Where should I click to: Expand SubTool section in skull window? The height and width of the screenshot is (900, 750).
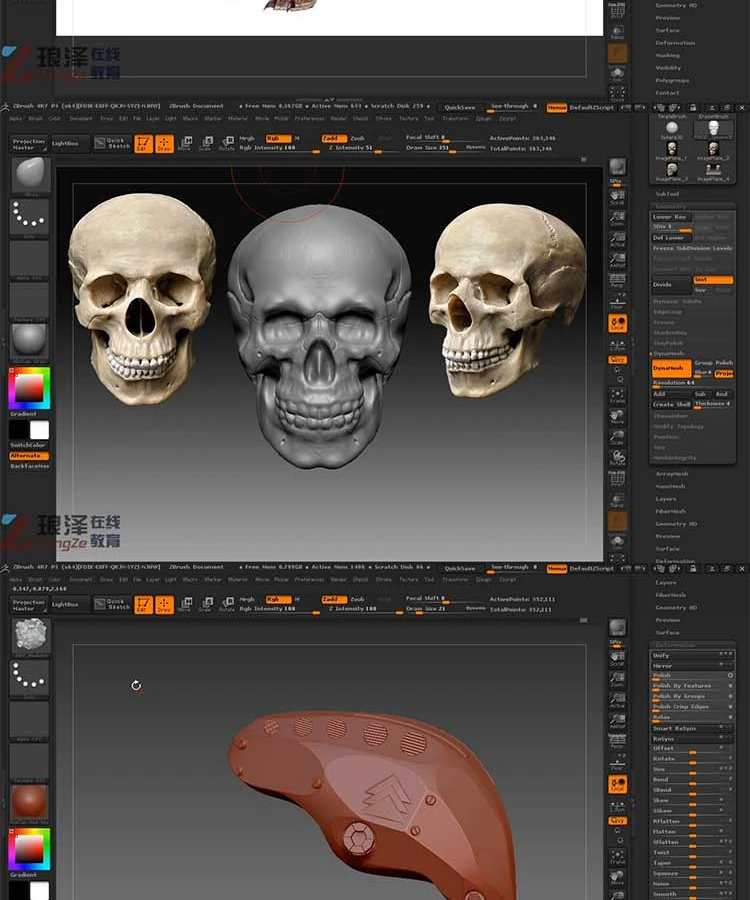pos(667,194)
